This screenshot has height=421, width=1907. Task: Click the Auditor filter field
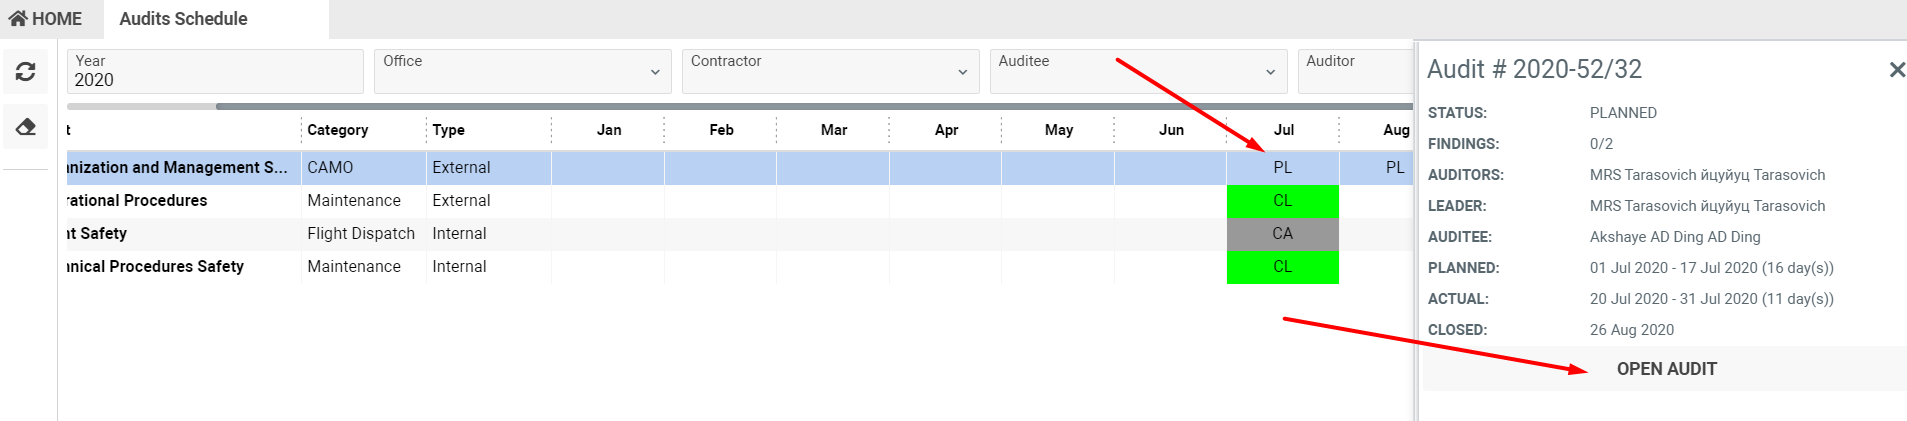(x=1354, y=72)
